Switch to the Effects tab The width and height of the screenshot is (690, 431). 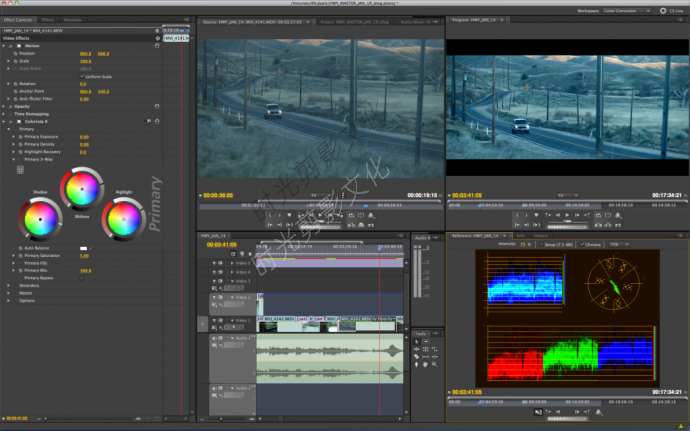point(48,20)
